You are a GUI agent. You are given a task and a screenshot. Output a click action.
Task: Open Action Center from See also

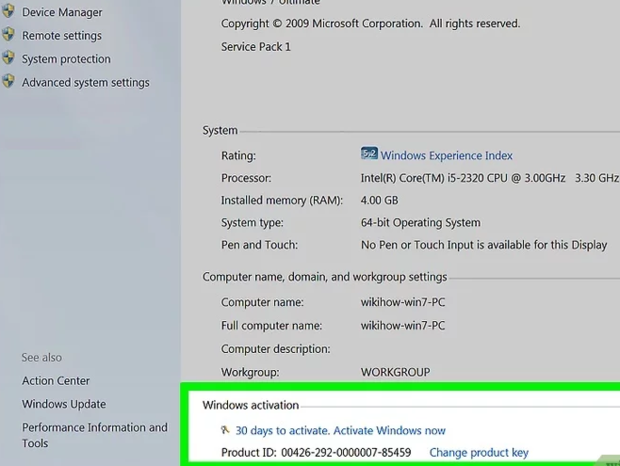click(56, 381)
